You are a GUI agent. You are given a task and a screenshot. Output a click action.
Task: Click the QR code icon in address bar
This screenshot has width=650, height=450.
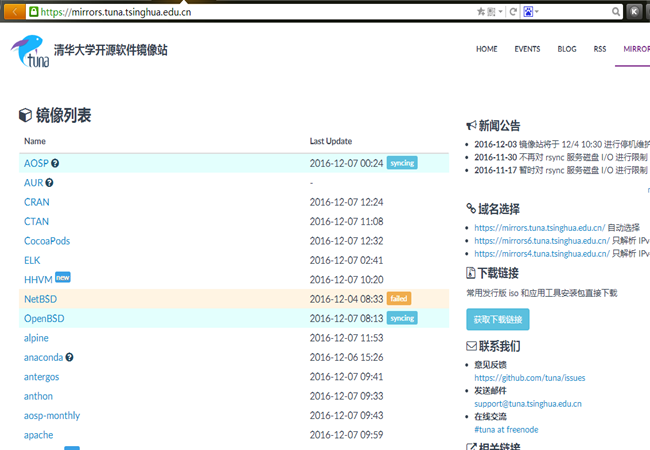click(x=491, y=12)
